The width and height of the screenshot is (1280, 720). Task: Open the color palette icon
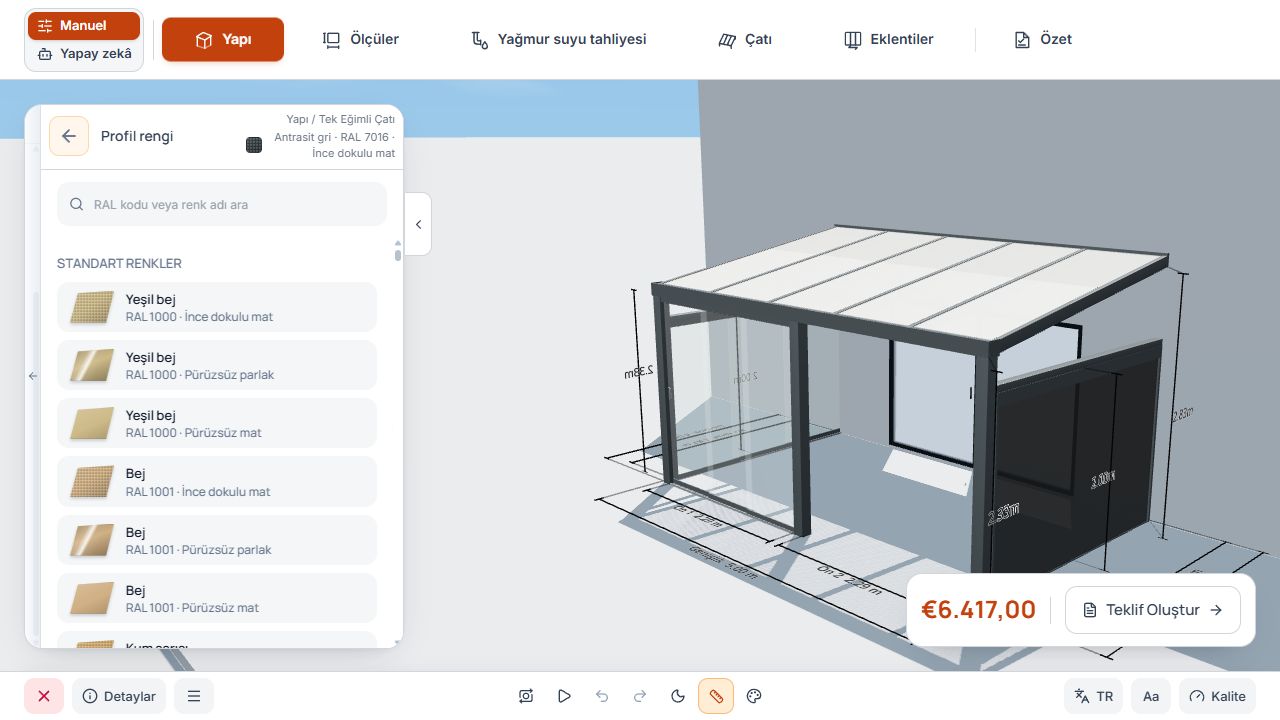755,696
